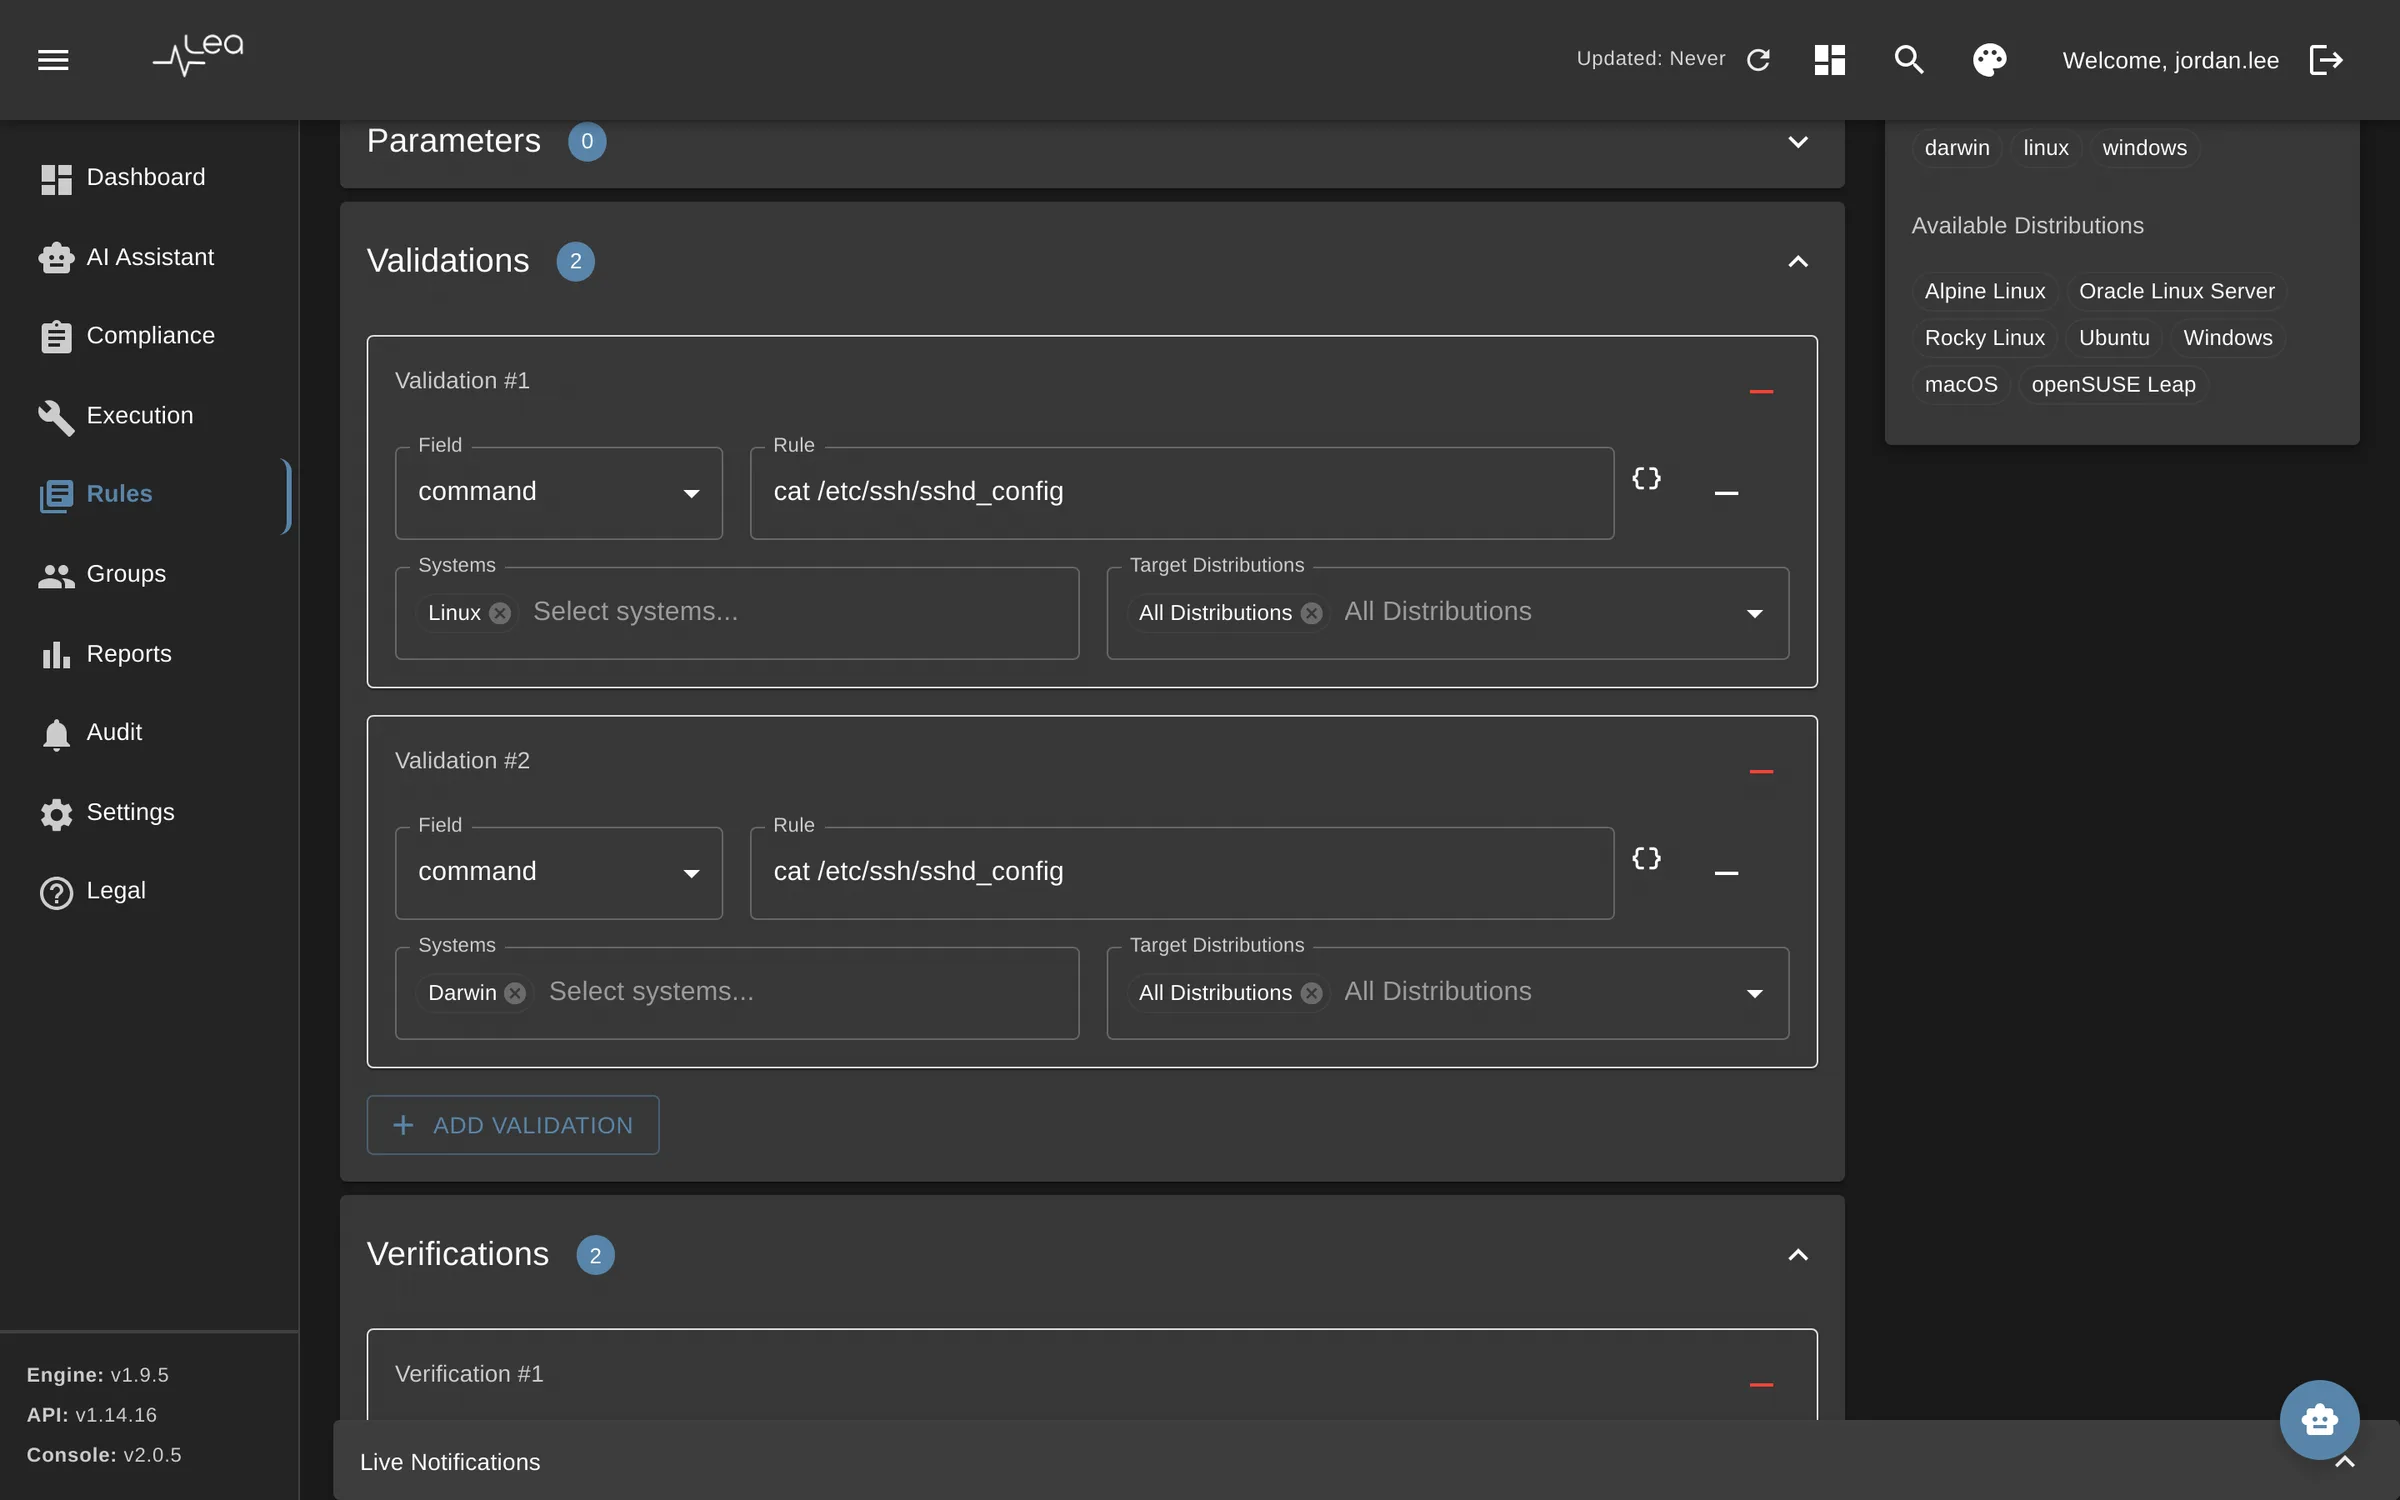
Task: Click the braces icon in Validation #1
Action: (1646, 478)
